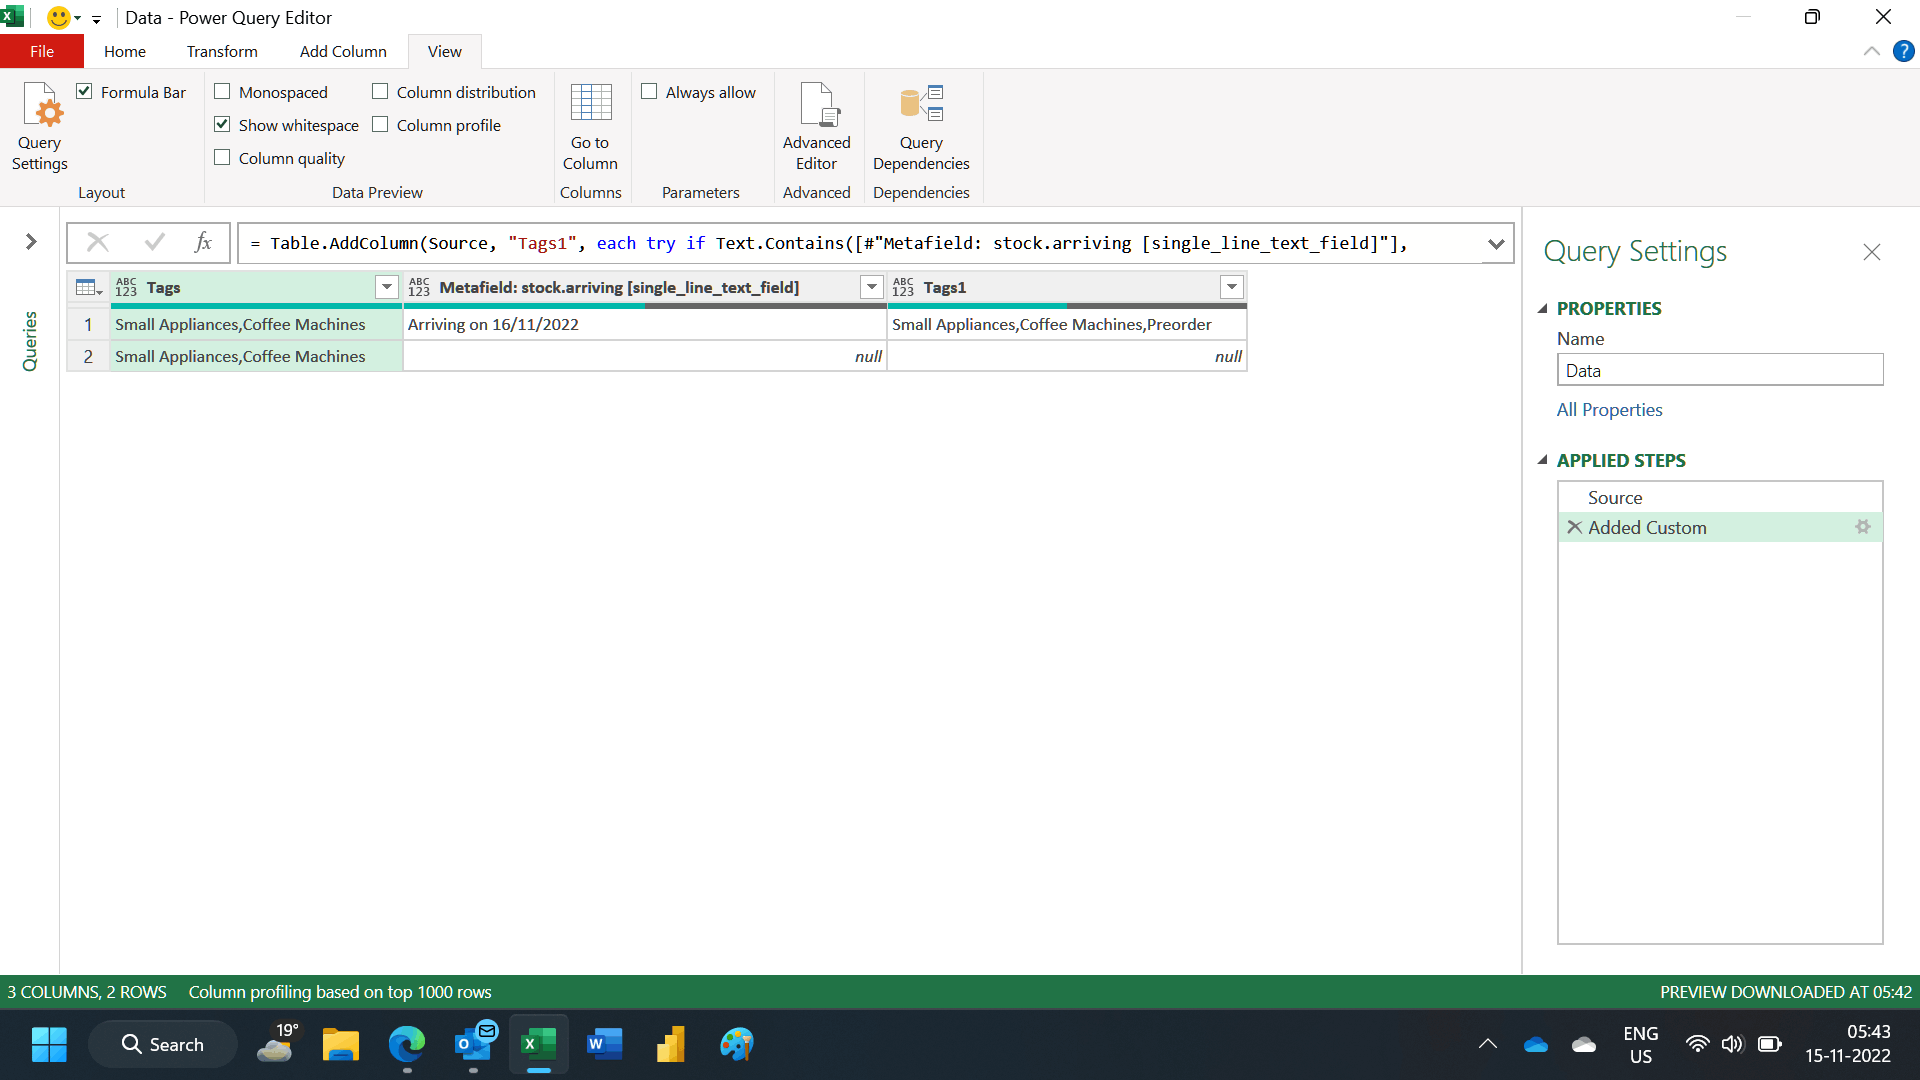
Task: Open Query Settings pane from ribbon
Action: click(x=39, y=127)
